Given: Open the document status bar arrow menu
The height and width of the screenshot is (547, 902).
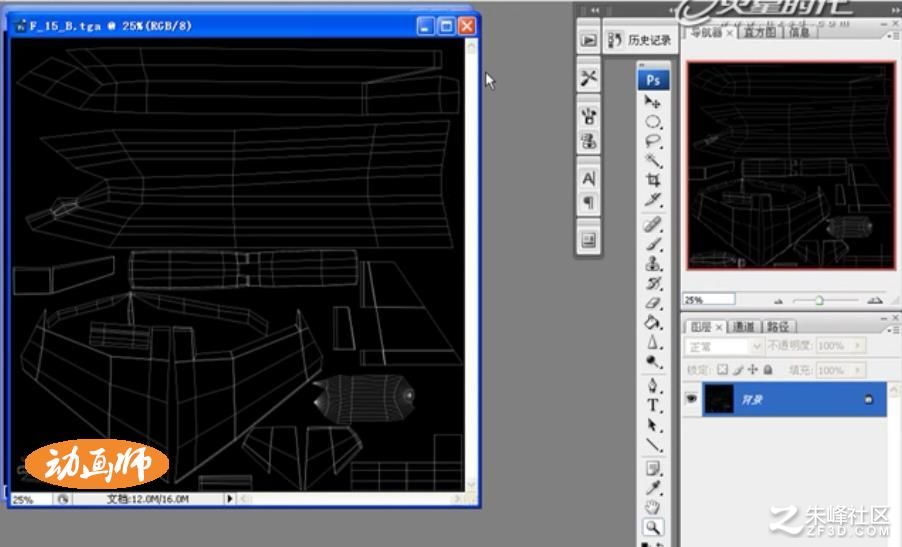Looking at the screenshot, I should pos(230,499).
